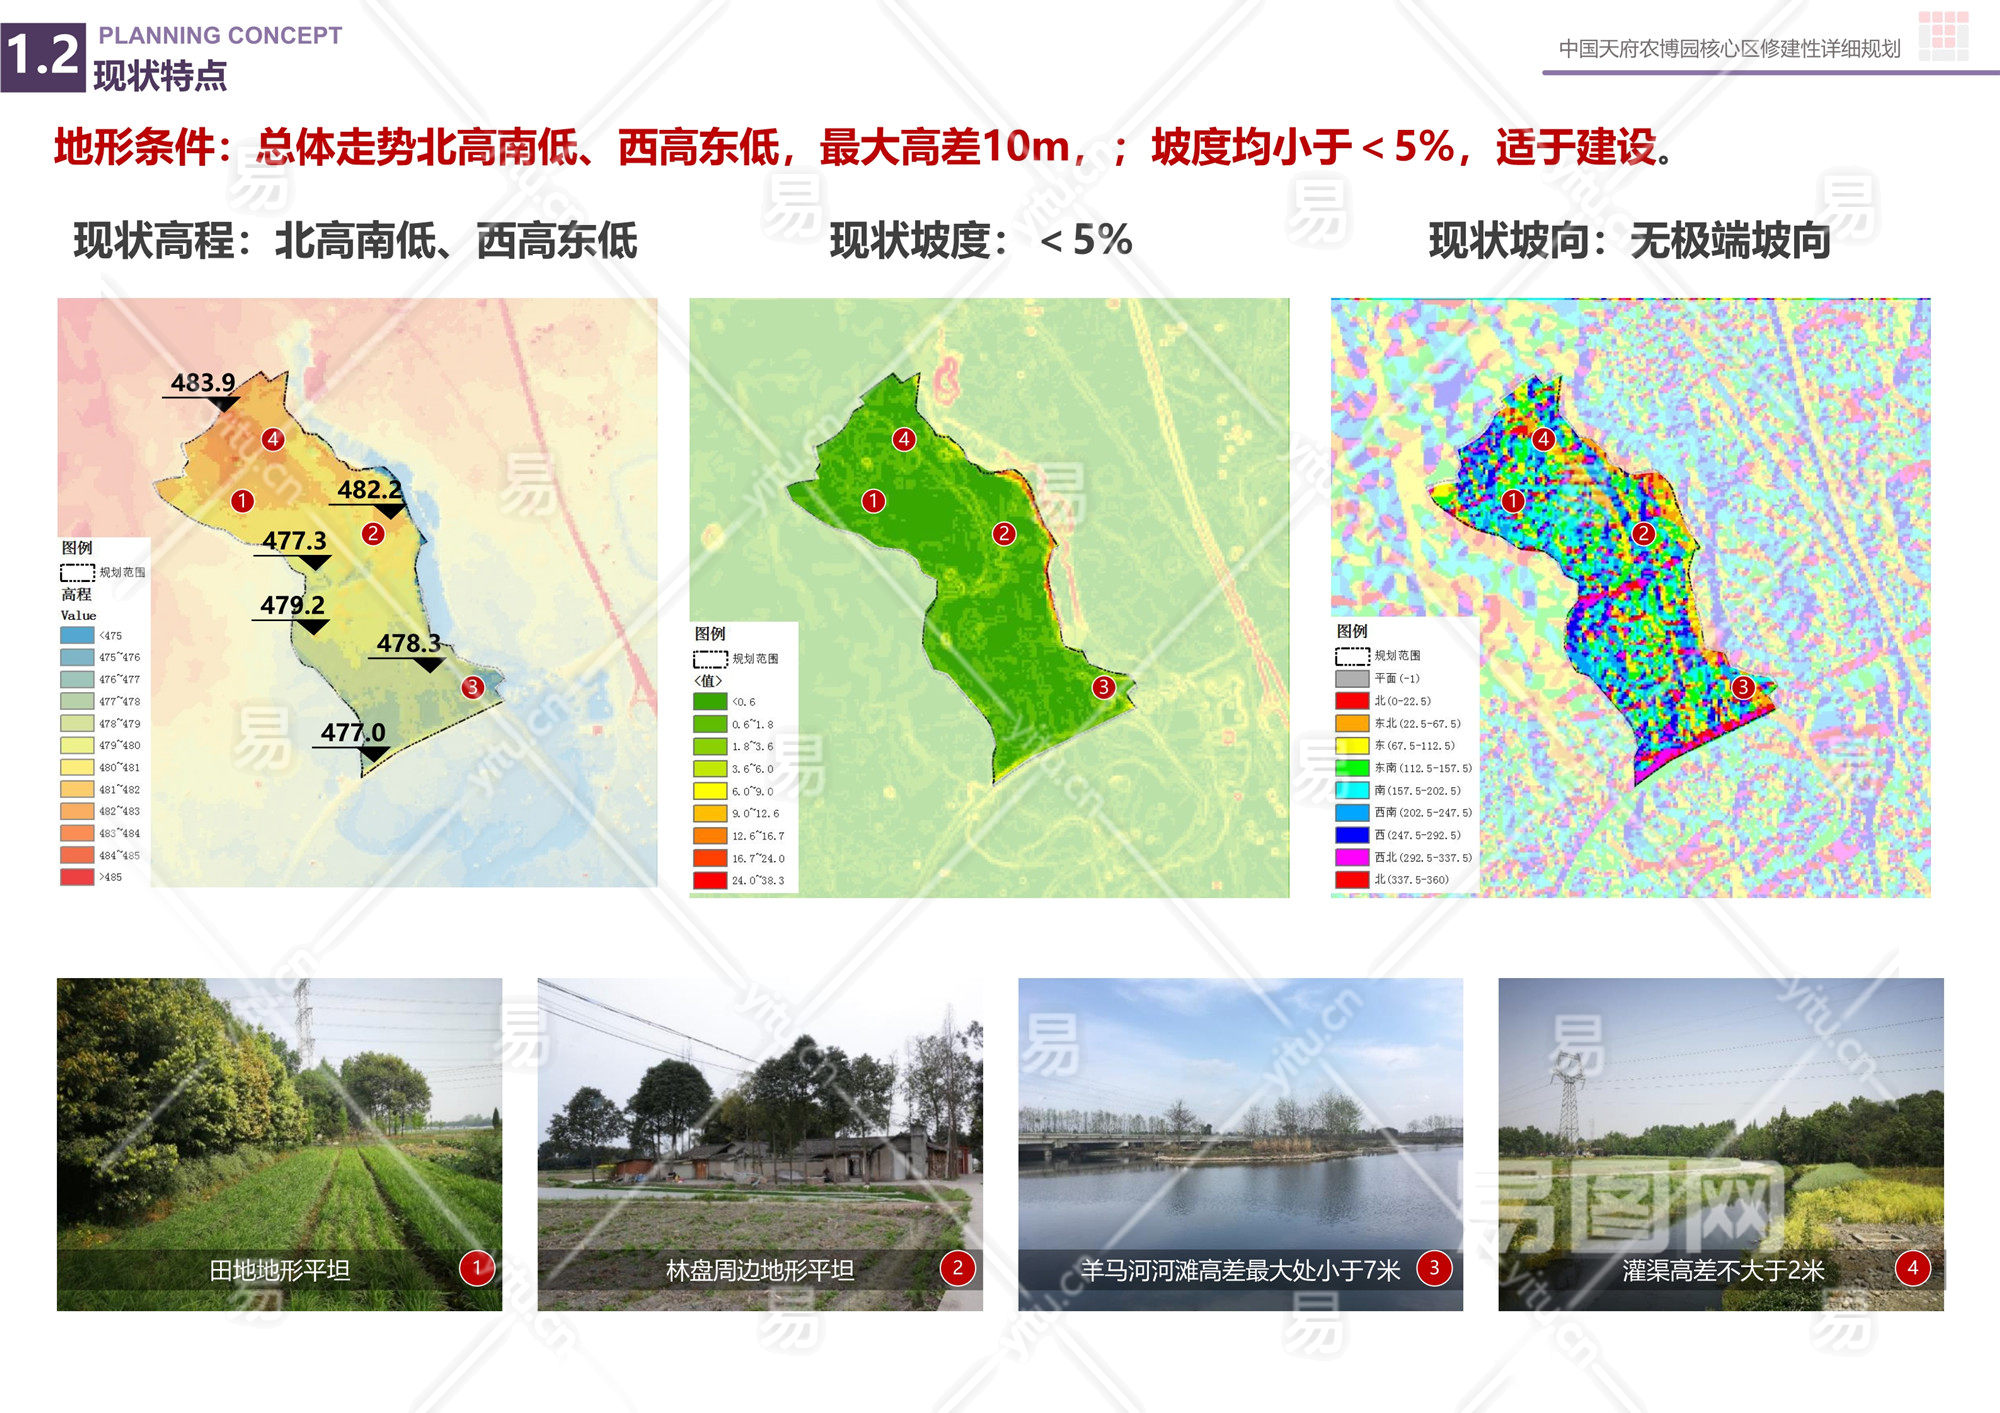
Task: Click the <0.6 green slope legend swatch
Action: [709, 701]
